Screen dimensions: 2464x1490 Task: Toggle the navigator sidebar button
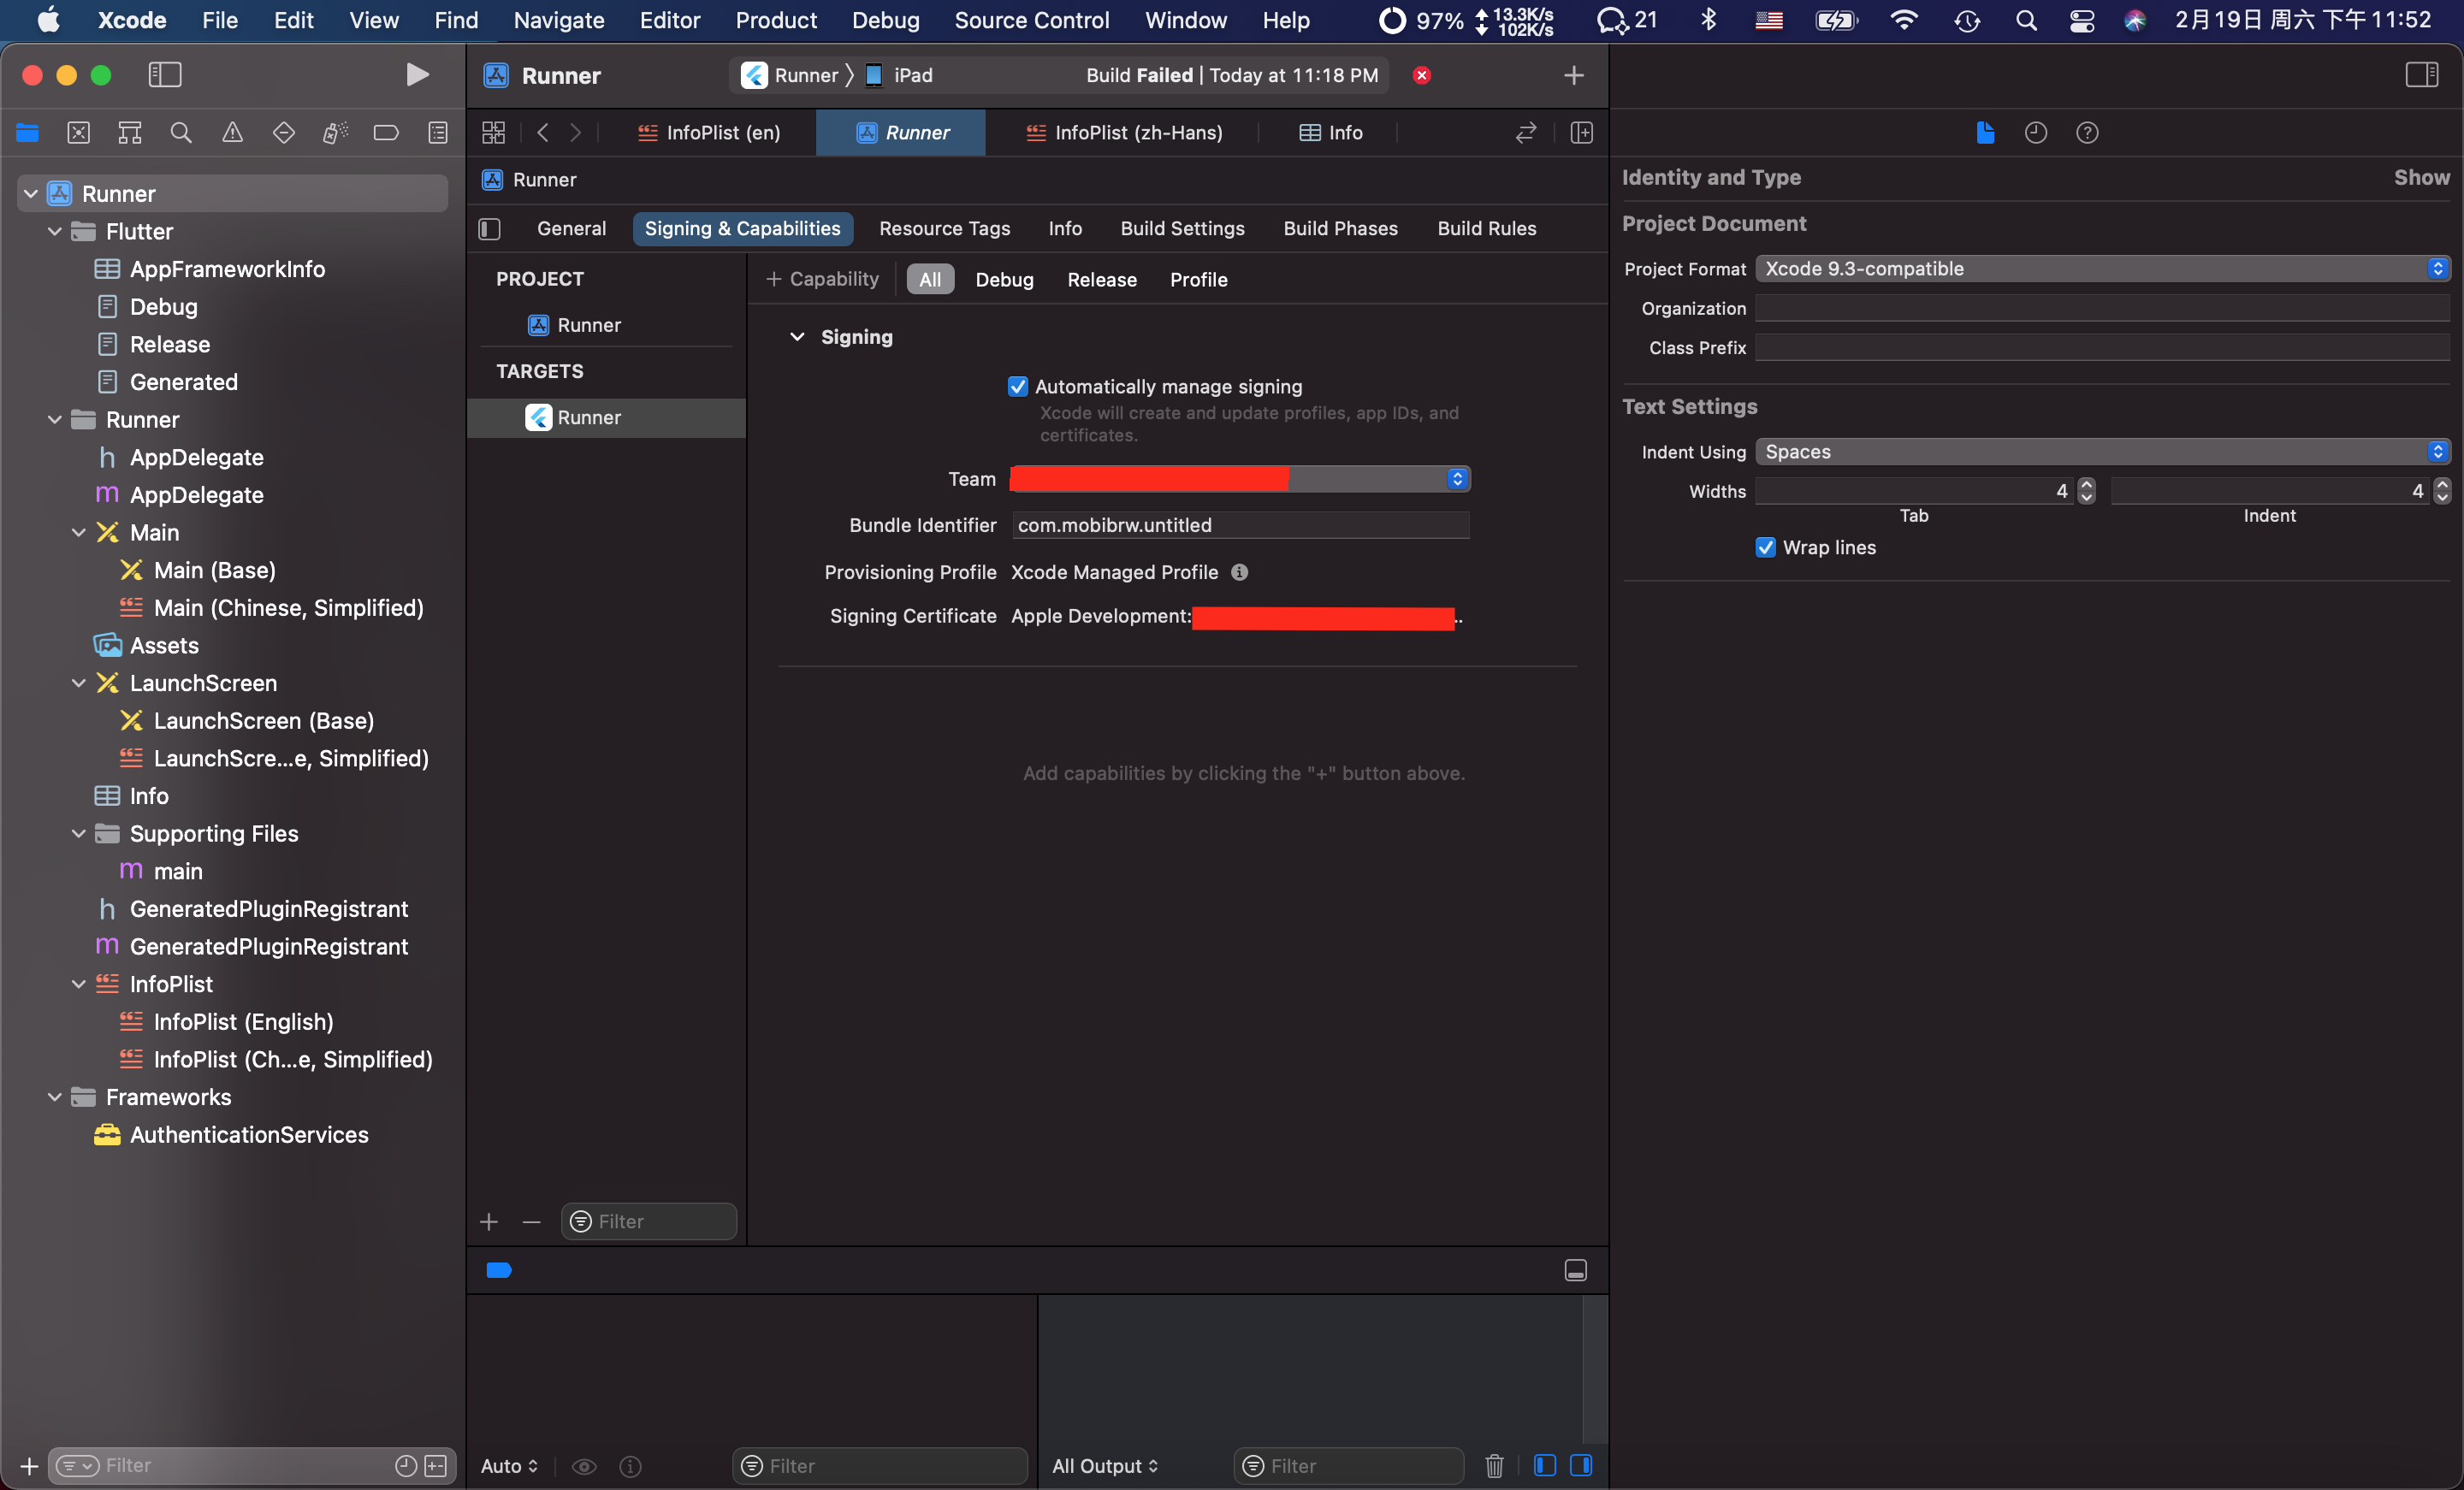coord(165,75)
